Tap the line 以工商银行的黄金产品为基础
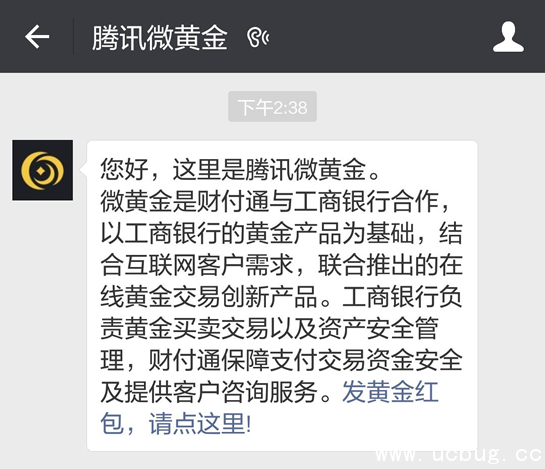Screen dimensions: 545x469 257,233
